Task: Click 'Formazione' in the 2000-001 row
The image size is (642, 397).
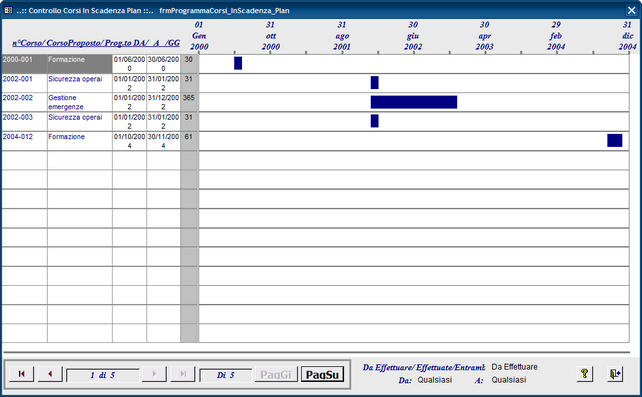Action: (66, 59)
